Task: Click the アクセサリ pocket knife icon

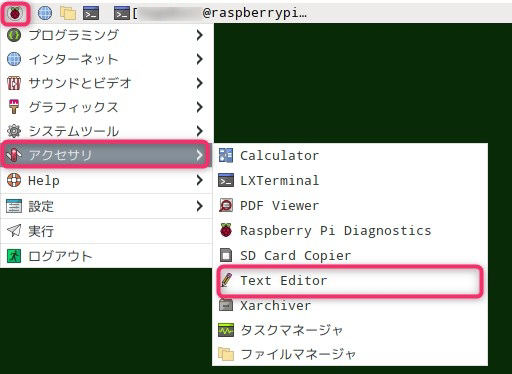Action: pyautogui.click(x=14, y=155)
